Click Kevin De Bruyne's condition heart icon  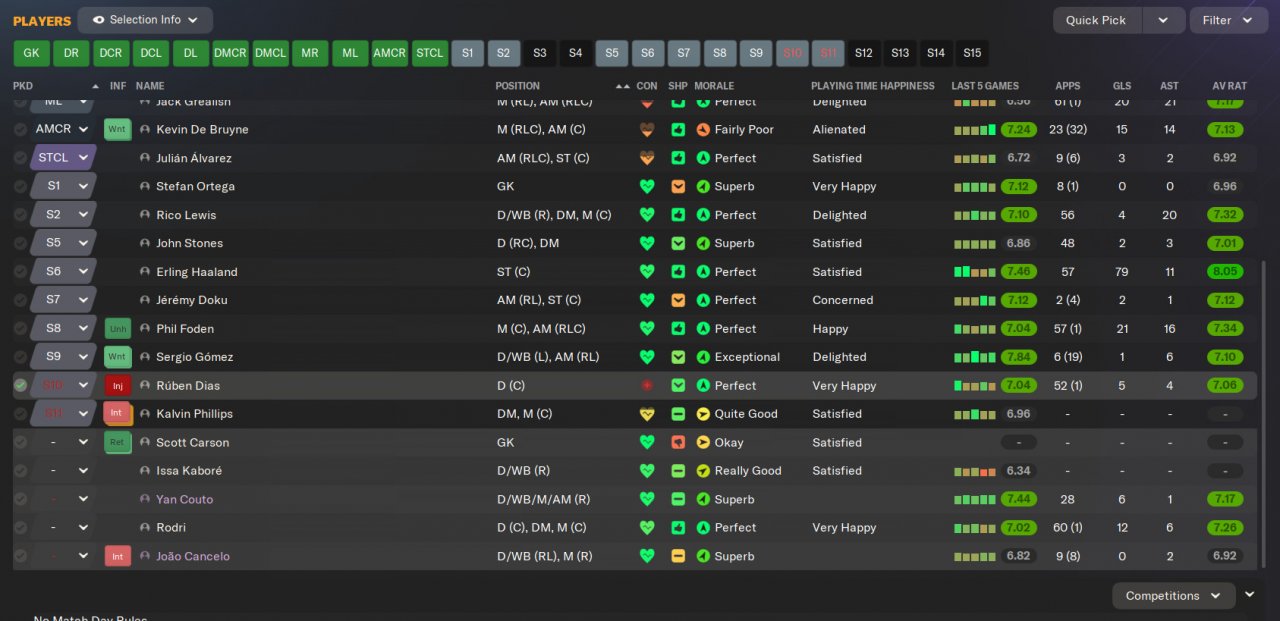point(647,129)
